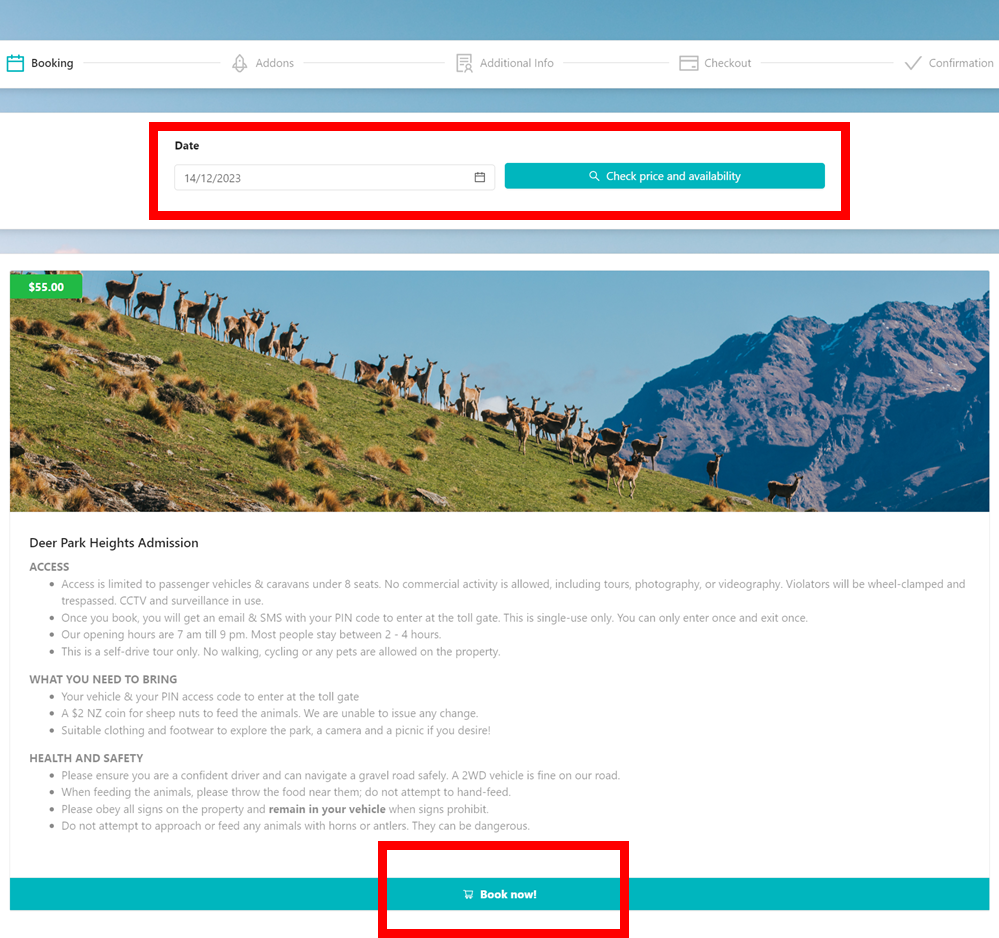Click the 'Do not attempt to approach' line
Viewport: 999px width, 938px height.
coord(296,826)
